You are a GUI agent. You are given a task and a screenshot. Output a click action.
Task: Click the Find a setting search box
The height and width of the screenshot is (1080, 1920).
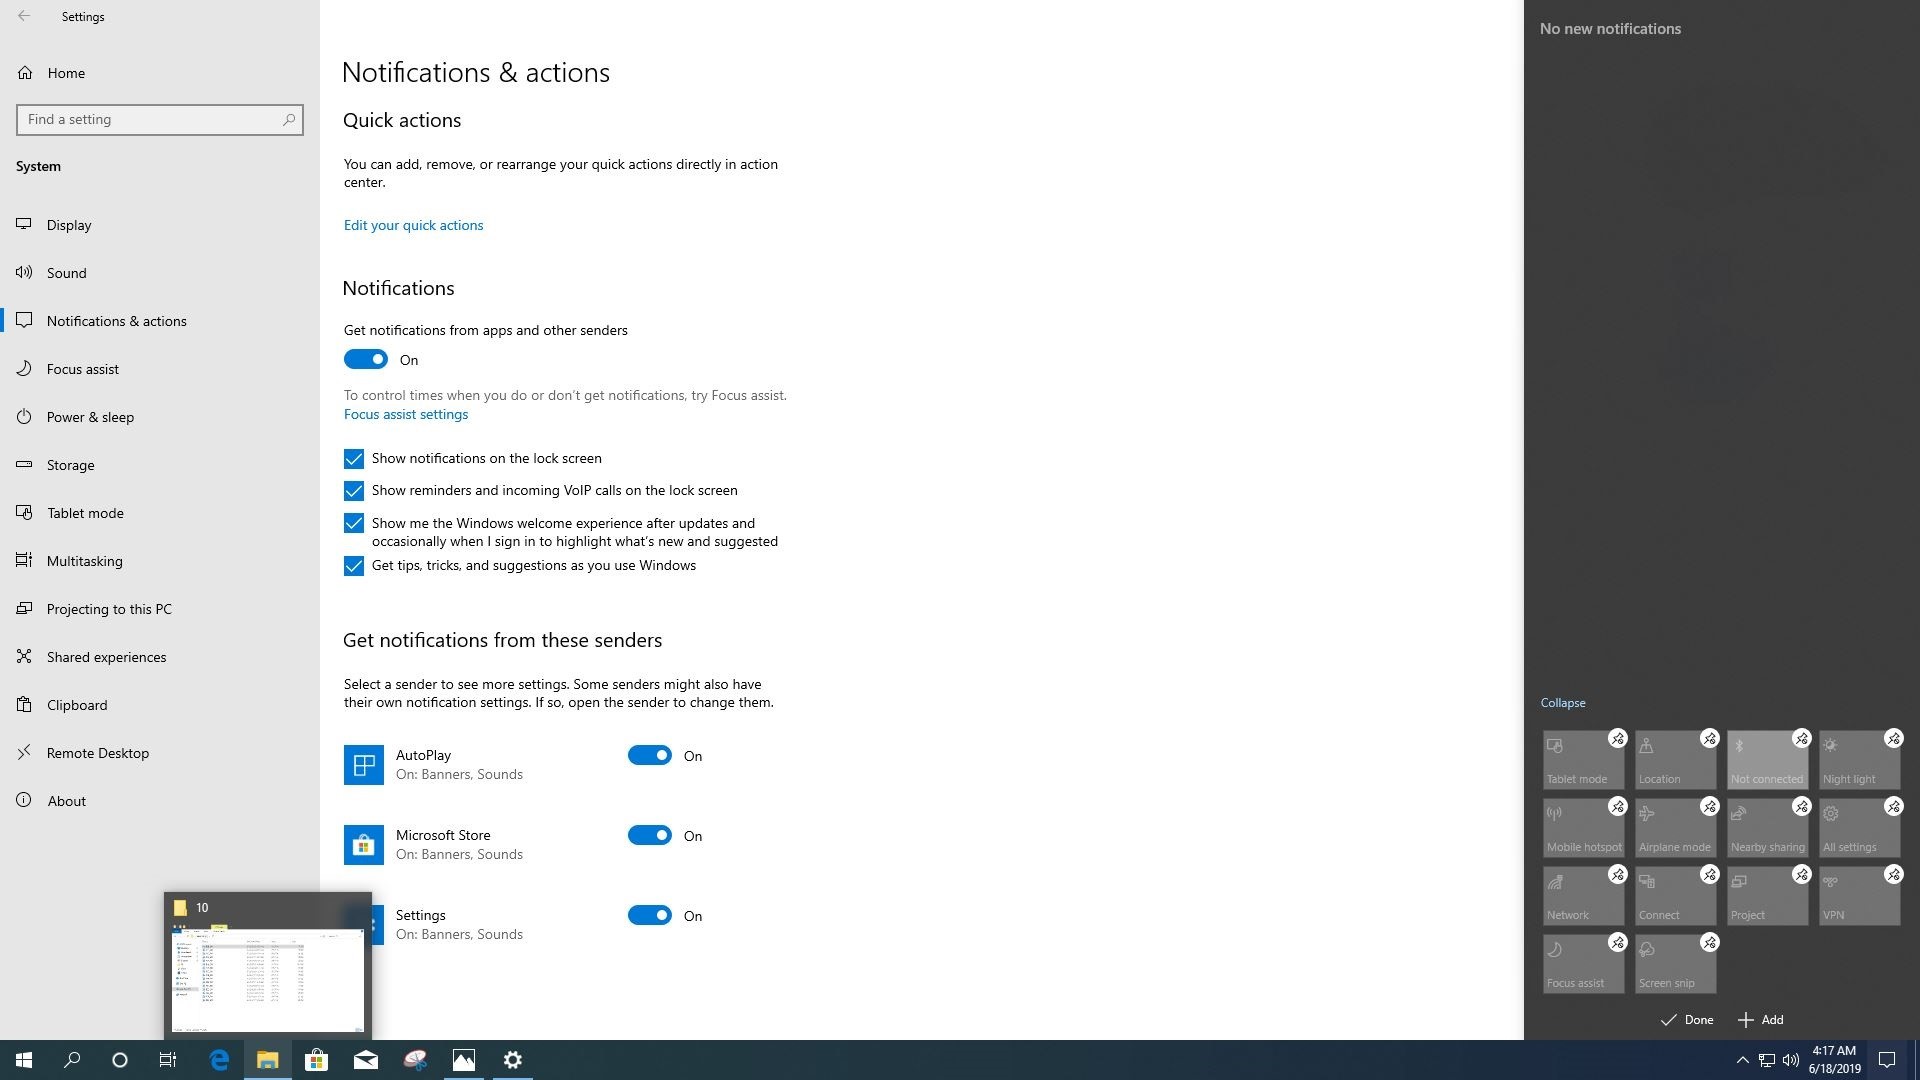[150, 120]
